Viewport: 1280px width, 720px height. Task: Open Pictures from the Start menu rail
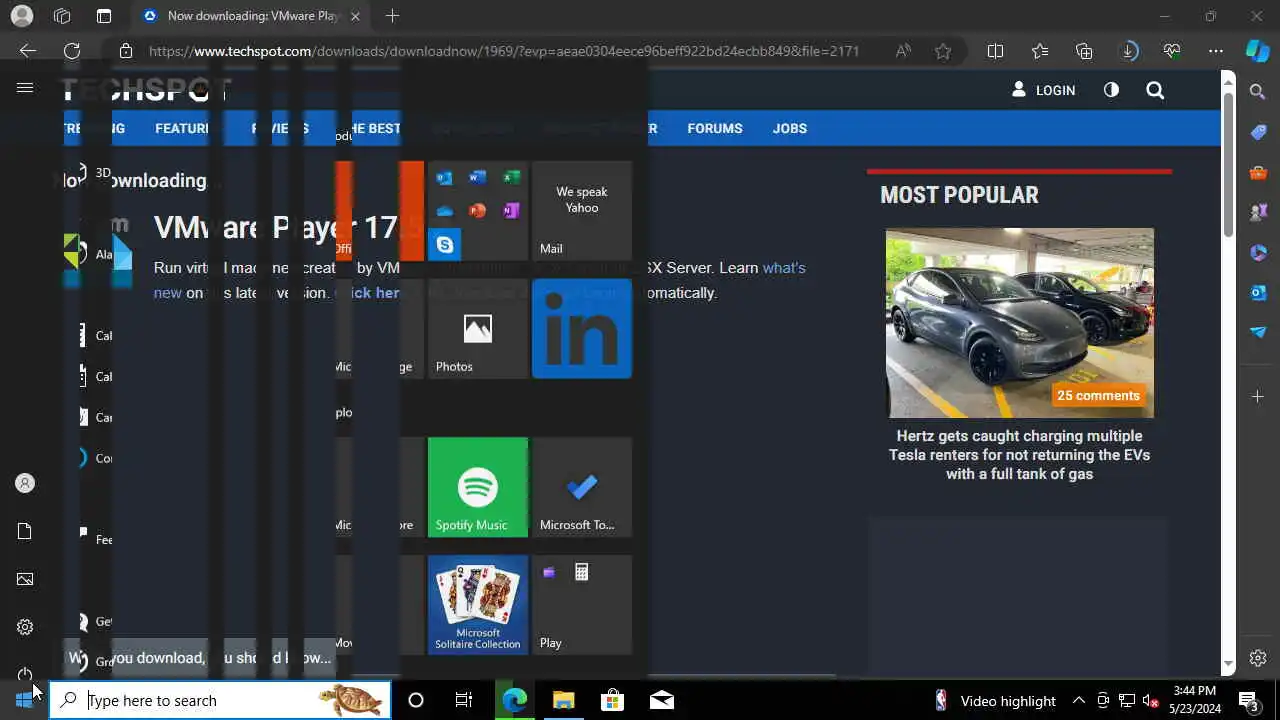[x=25, y=579]
